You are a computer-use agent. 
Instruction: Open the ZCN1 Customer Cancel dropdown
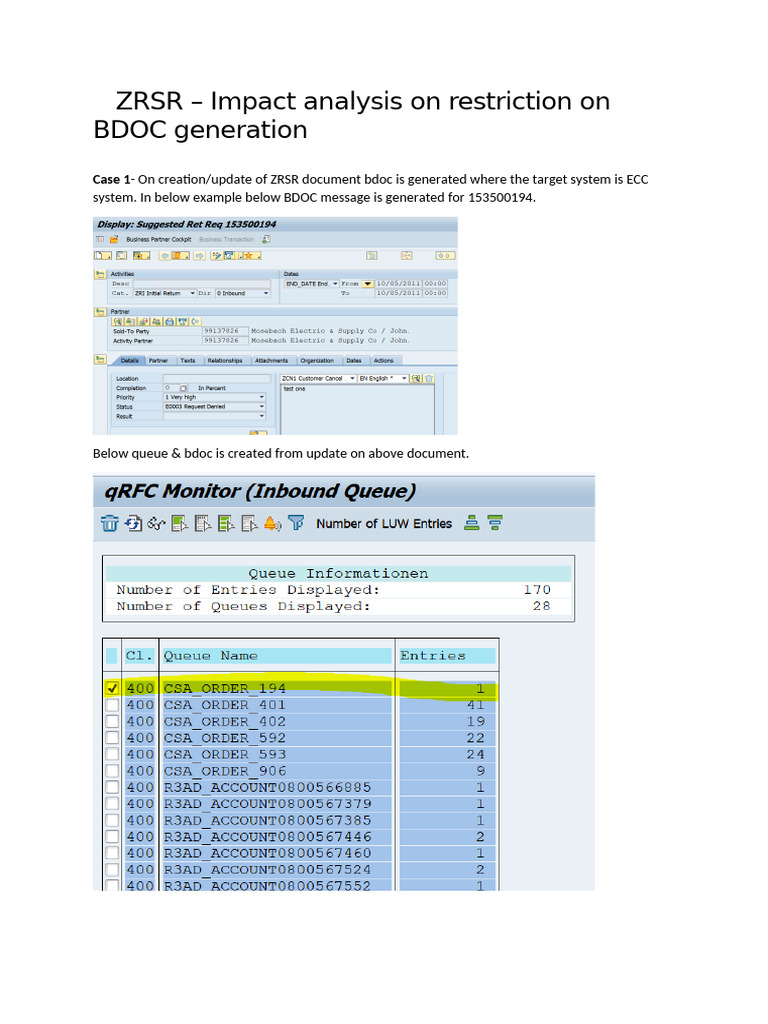(319, 378)
